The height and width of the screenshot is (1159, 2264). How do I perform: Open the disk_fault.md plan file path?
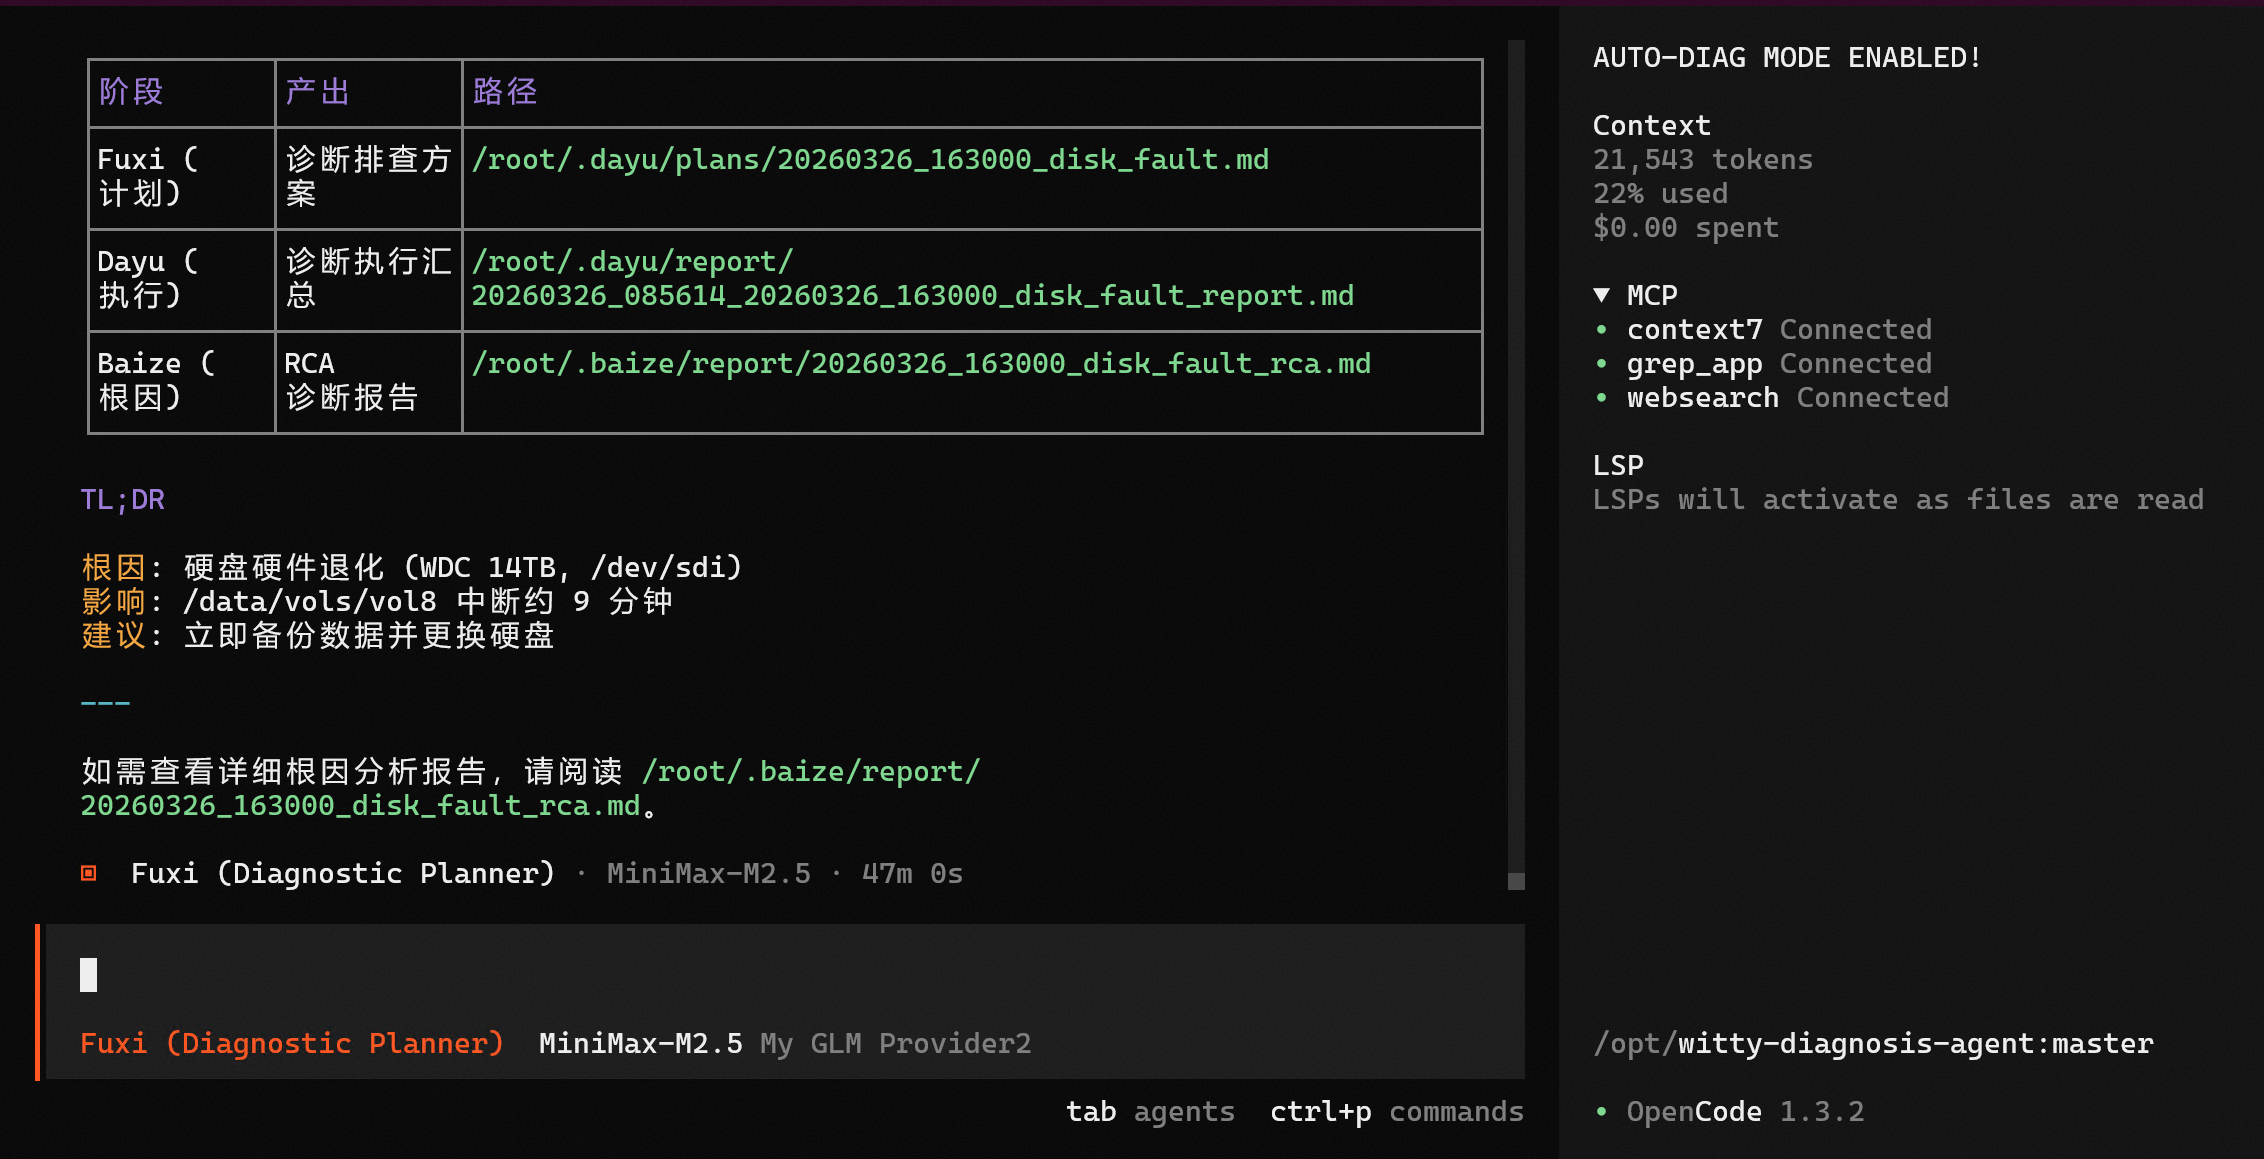point(870,160)
